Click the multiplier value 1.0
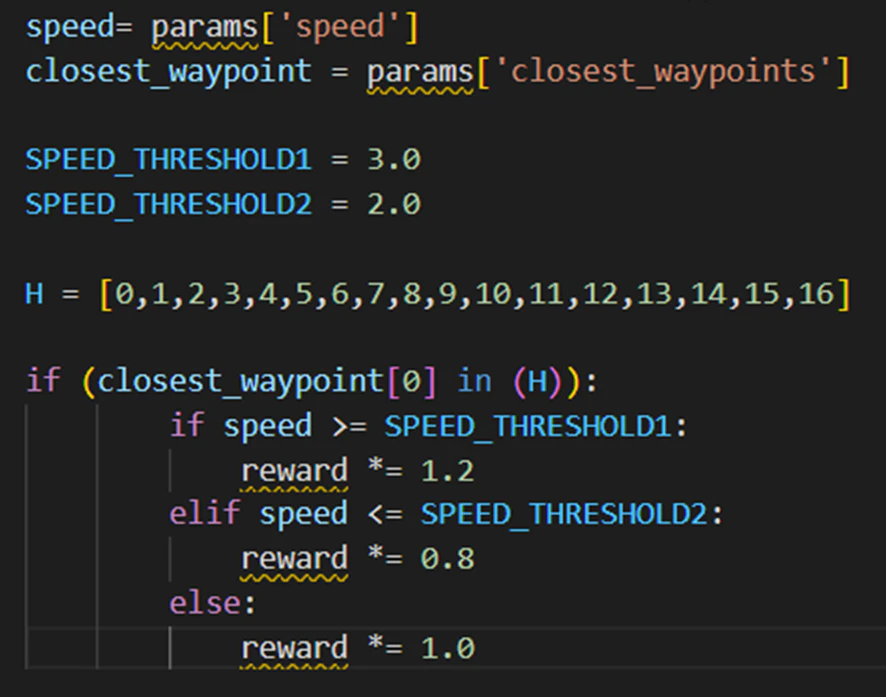This screenshot has height=697, width=886. point(447,648)
